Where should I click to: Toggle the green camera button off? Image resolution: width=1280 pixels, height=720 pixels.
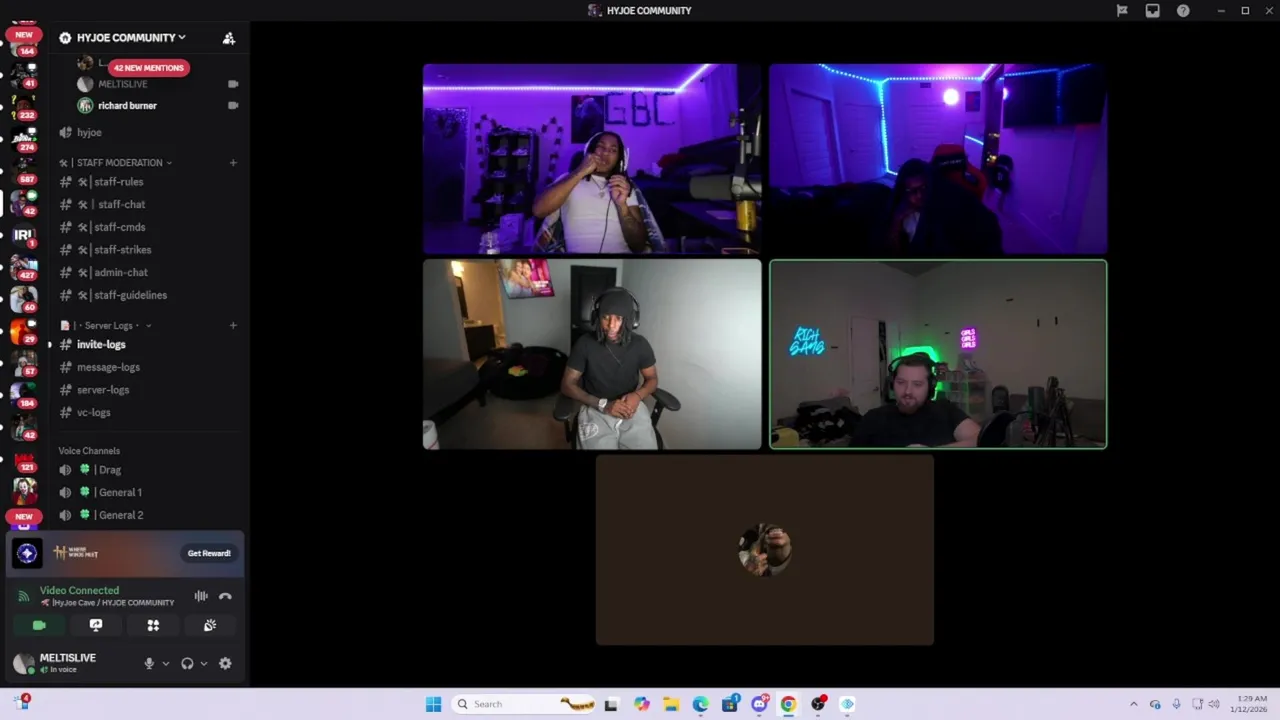(x=39, y=625)
